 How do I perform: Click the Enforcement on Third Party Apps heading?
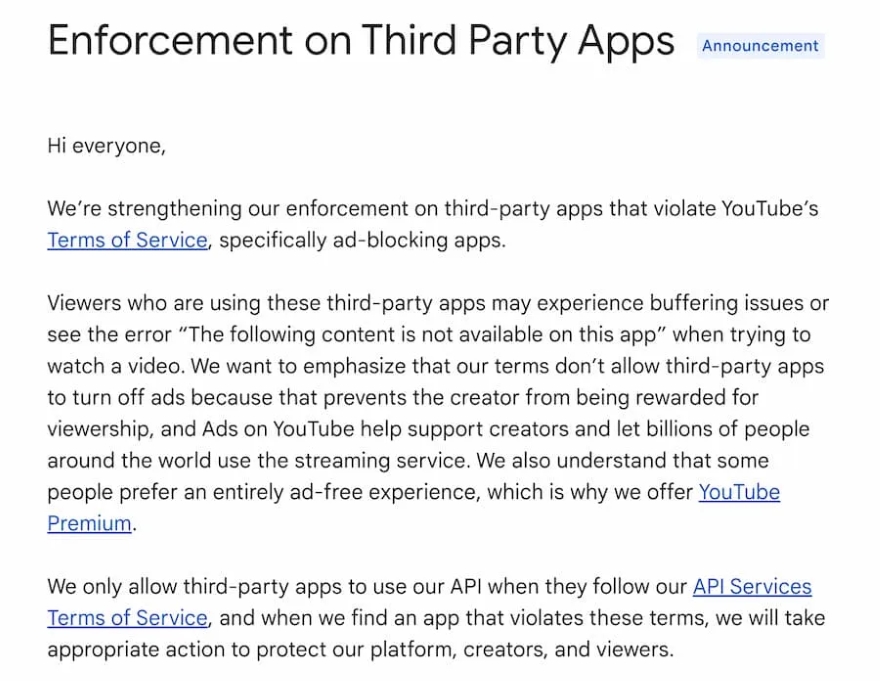[x=361, y=41]
